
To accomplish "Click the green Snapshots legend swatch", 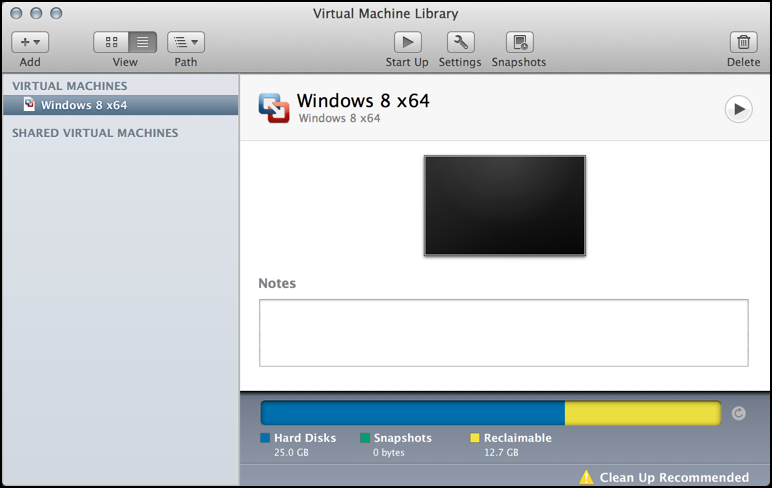I will tap(365, 438).
